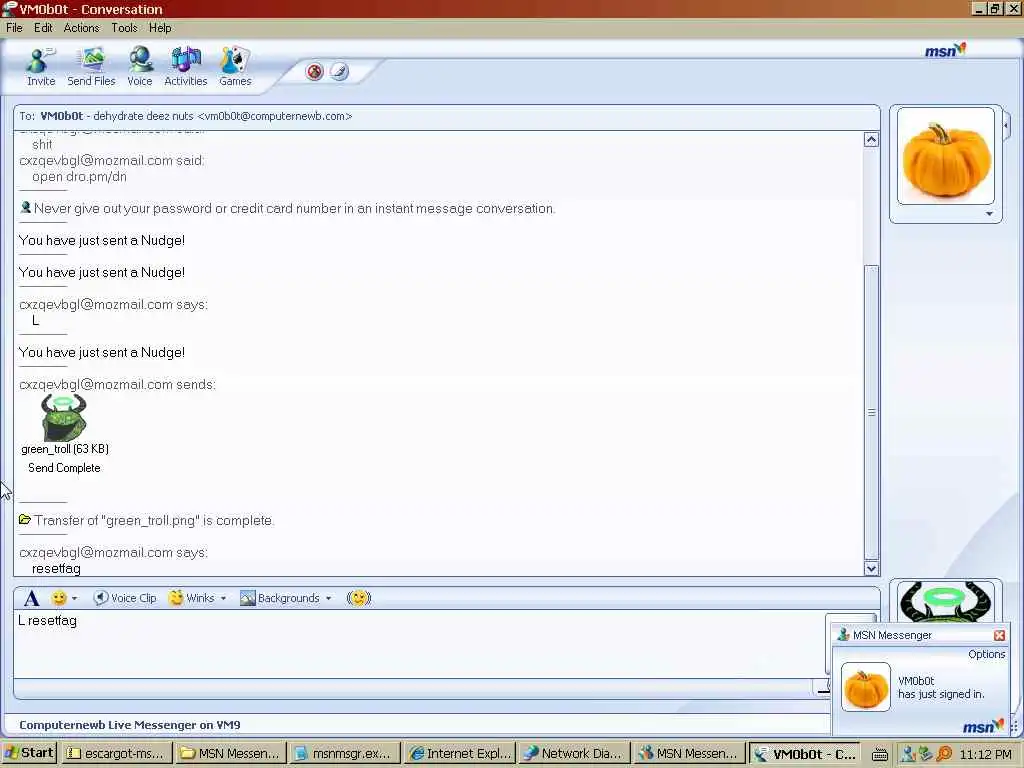The height and width of the screenshot is (768, 1024).
Task: Click the keyboard icon in the taskbar
Action: (880, 755)
